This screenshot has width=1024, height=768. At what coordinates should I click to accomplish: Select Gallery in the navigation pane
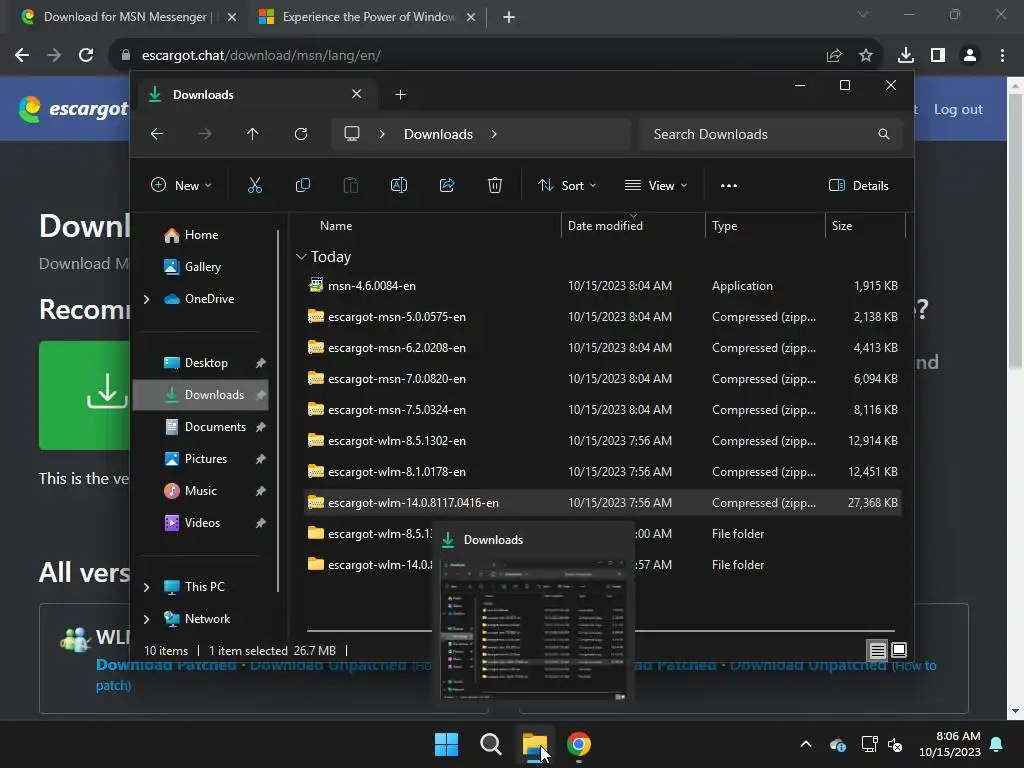pos(202,267)
